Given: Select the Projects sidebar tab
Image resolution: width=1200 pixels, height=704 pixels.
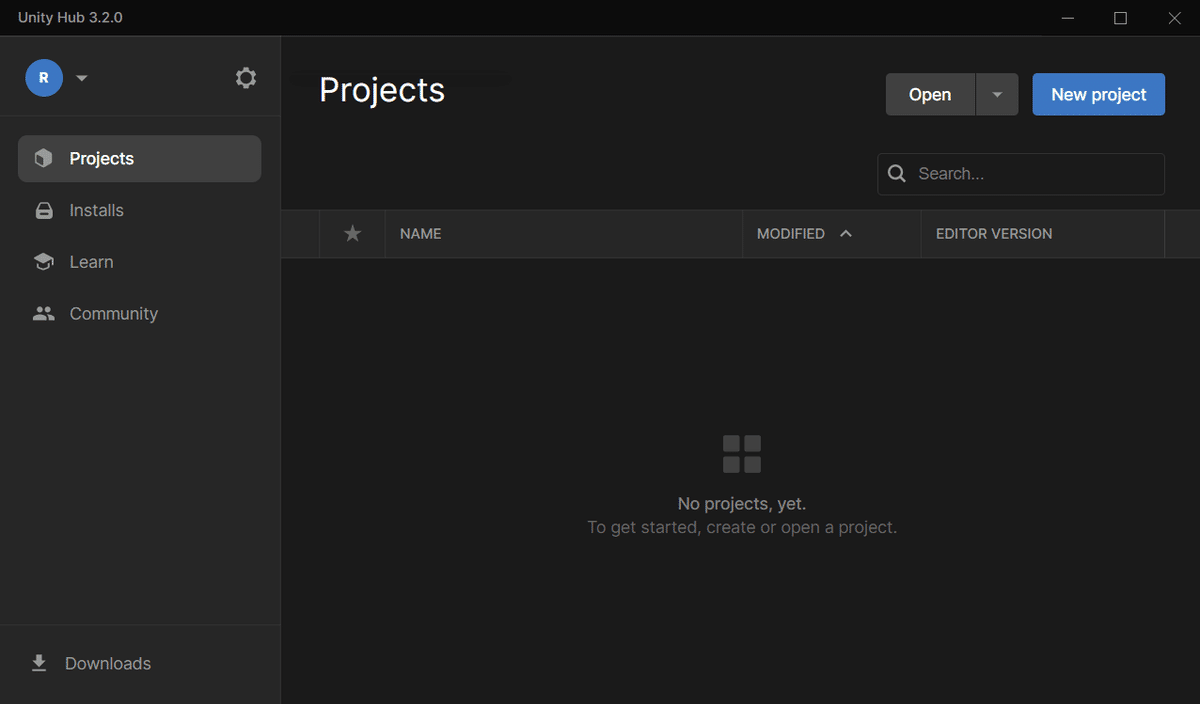Looking at the screenshot, I should click(139, 159).
